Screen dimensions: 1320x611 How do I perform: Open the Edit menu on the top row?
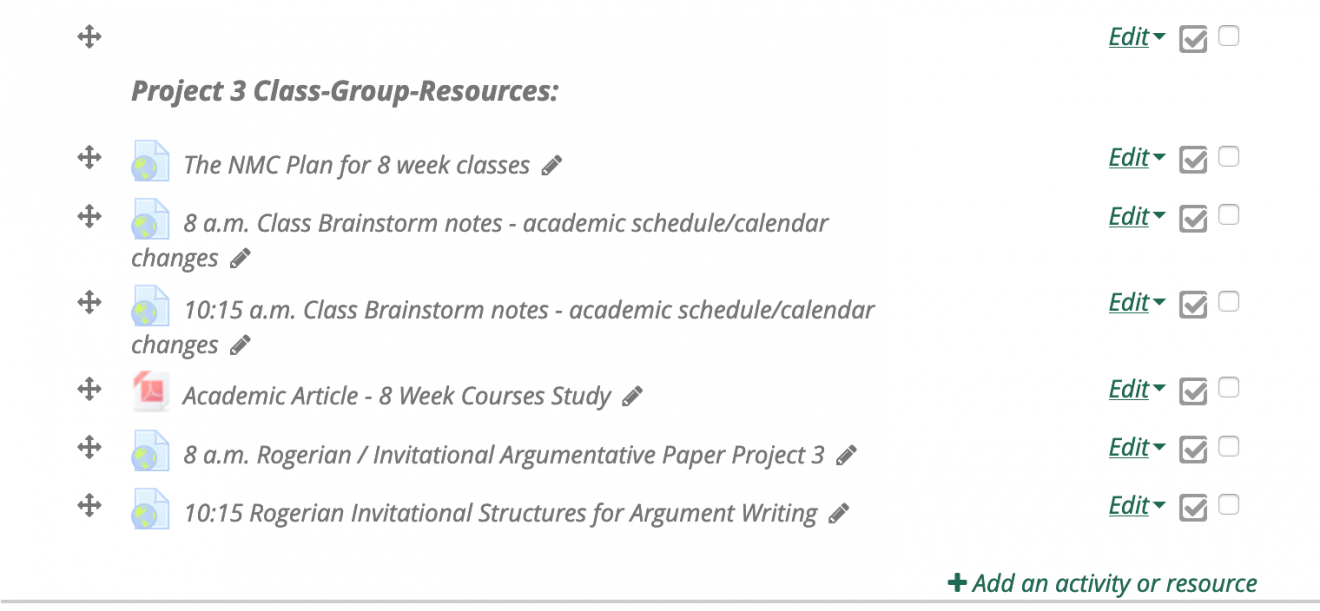tap(1128, 37)
